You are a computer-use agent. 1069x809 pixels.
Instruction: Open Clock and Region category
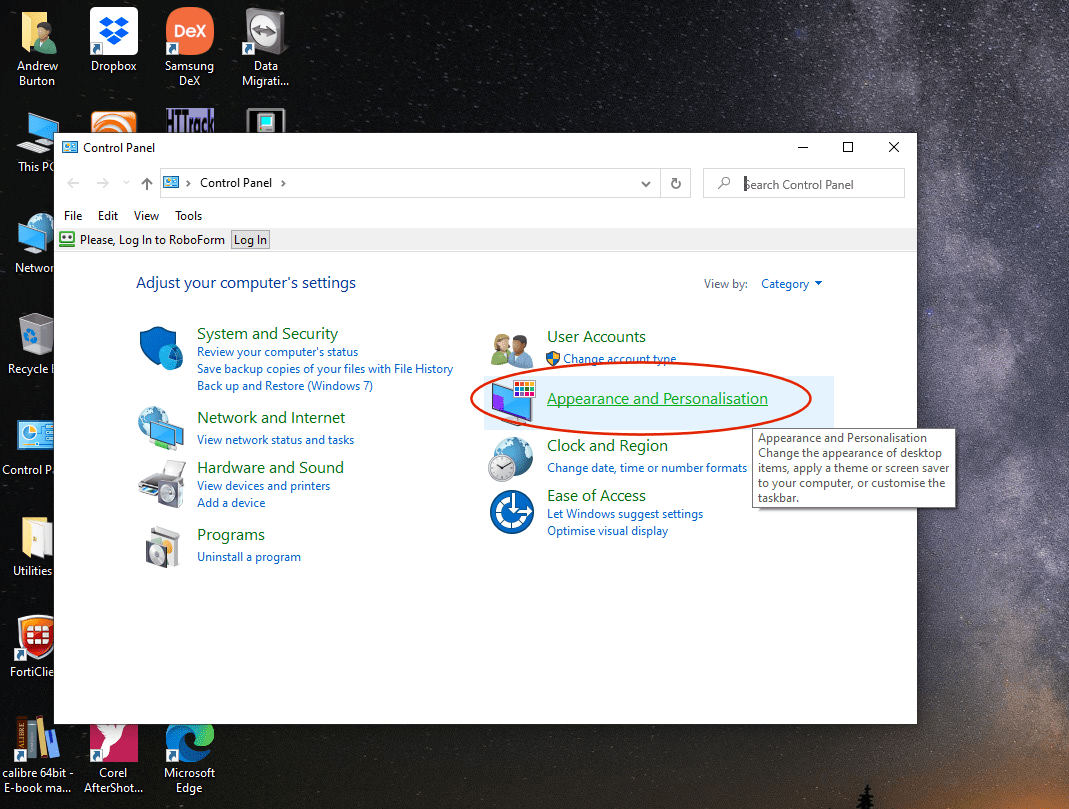pos(607,446)
